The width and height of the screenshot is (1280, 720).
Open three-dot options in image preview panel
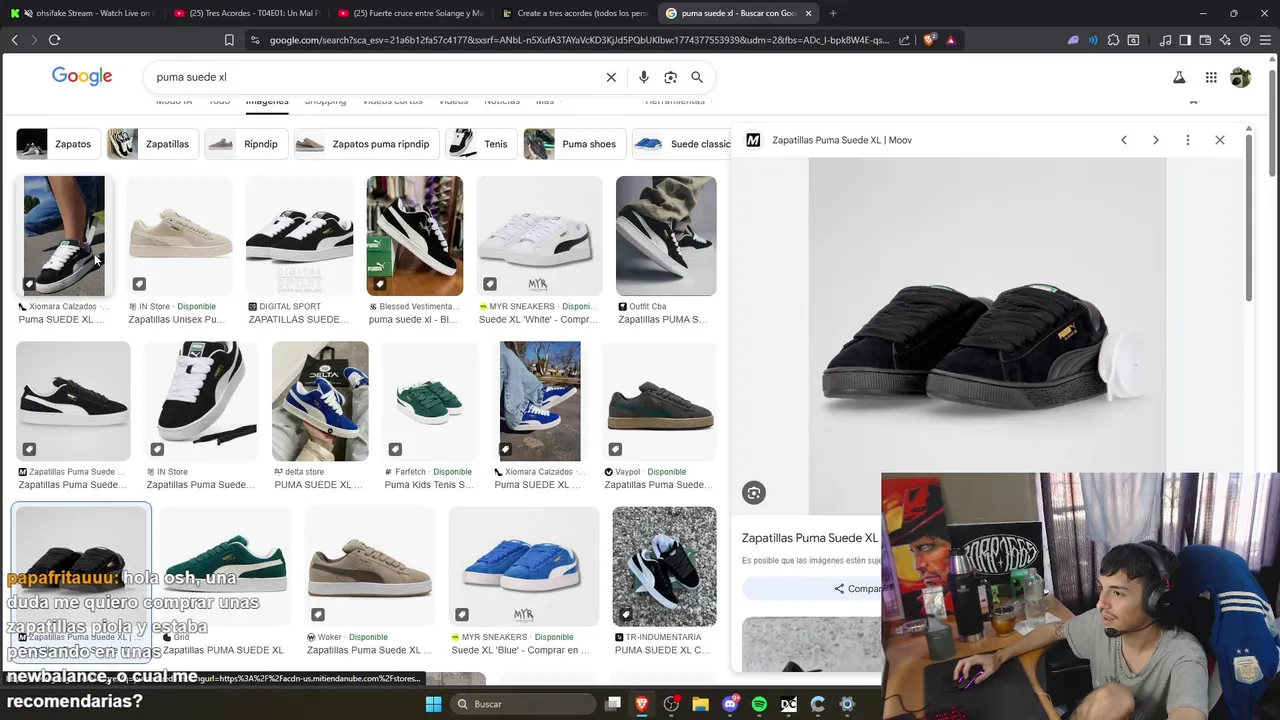1188,140
